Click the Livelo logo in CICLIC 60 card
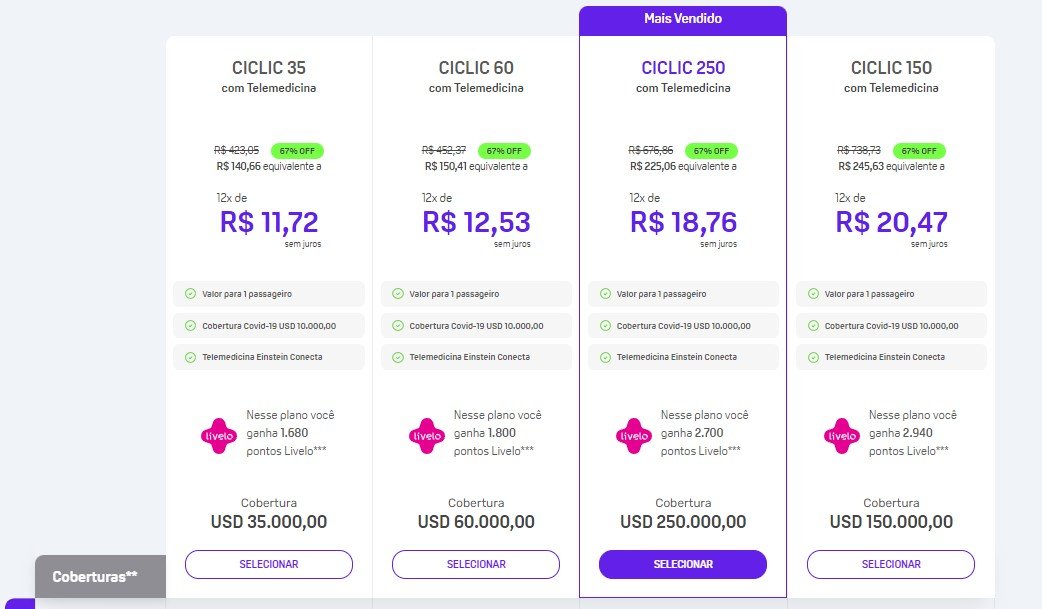 tap(427, 435)
